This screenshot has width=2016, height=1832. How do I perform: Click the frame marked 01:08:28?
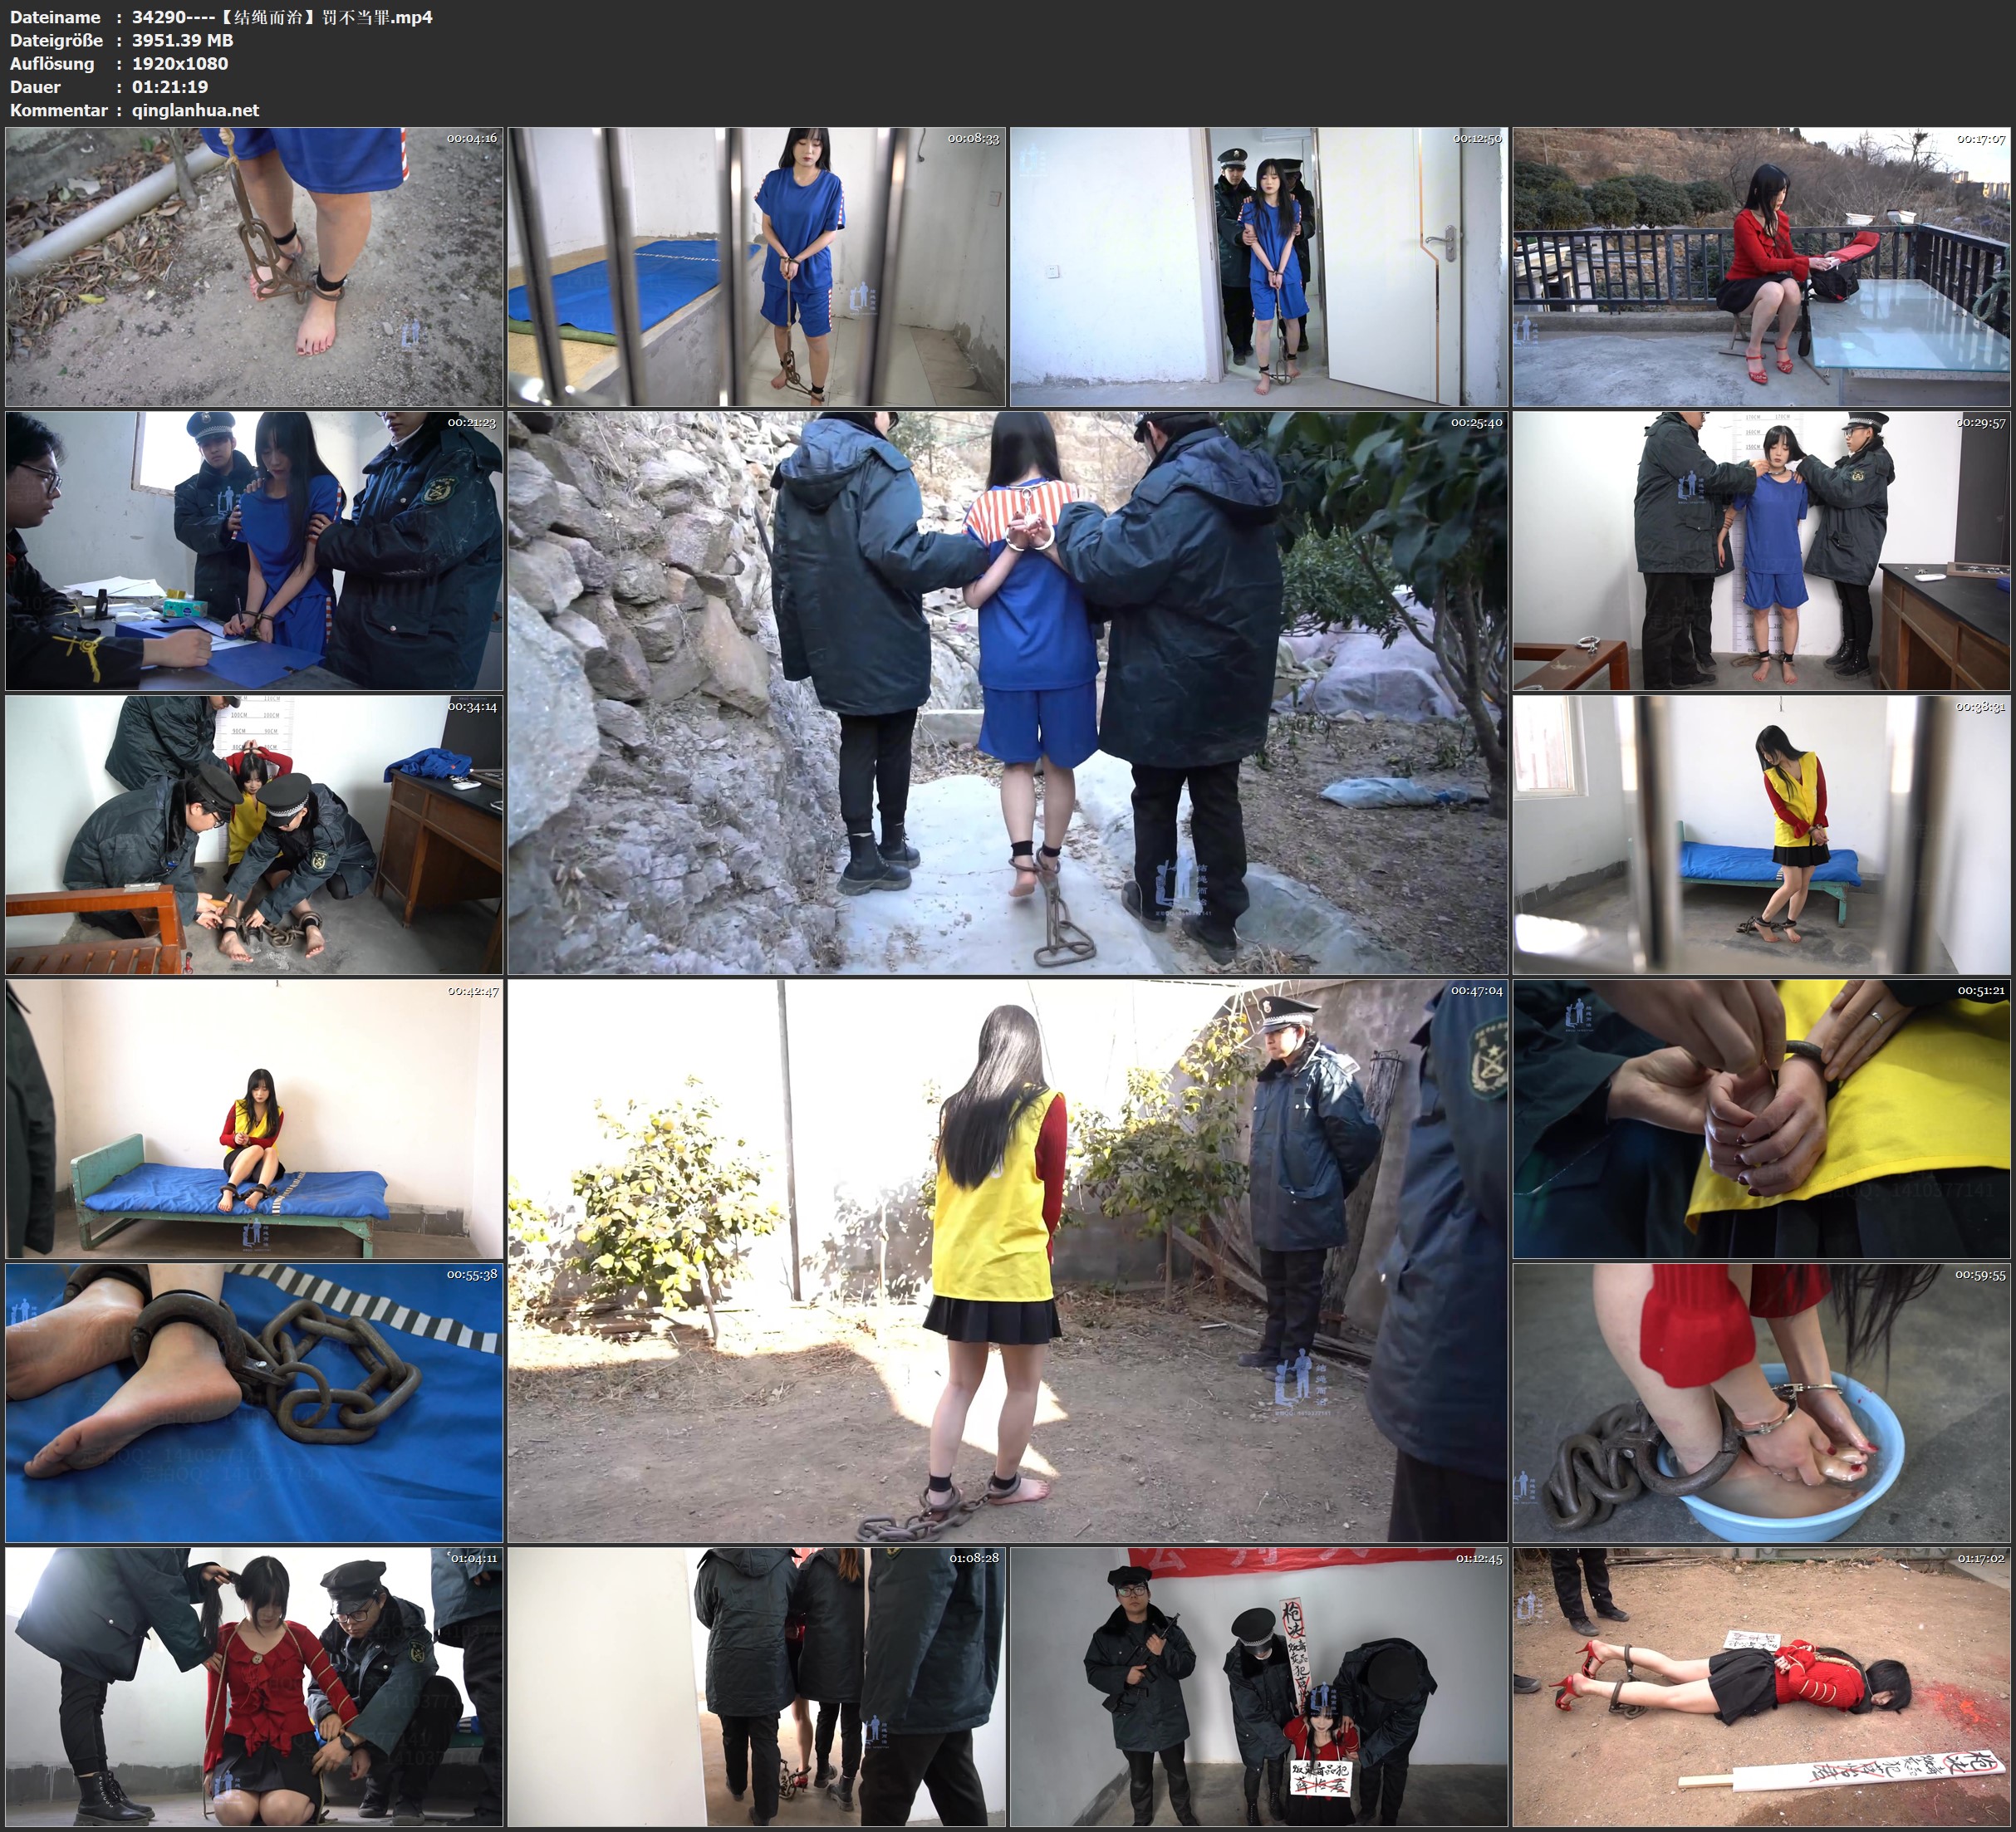[x=756, y=1686]
